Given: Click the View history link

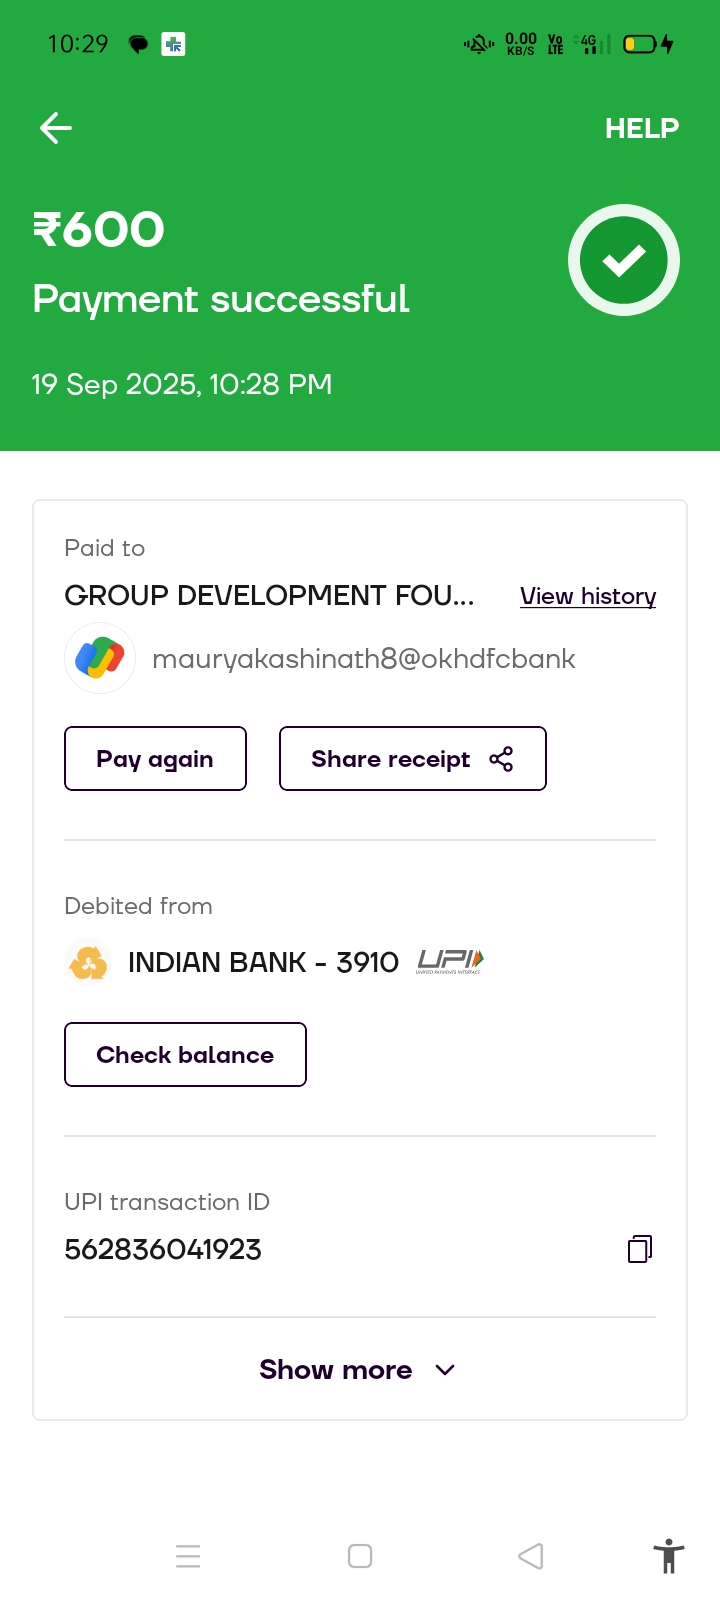Looking at the screenshot, I should 588,596.
